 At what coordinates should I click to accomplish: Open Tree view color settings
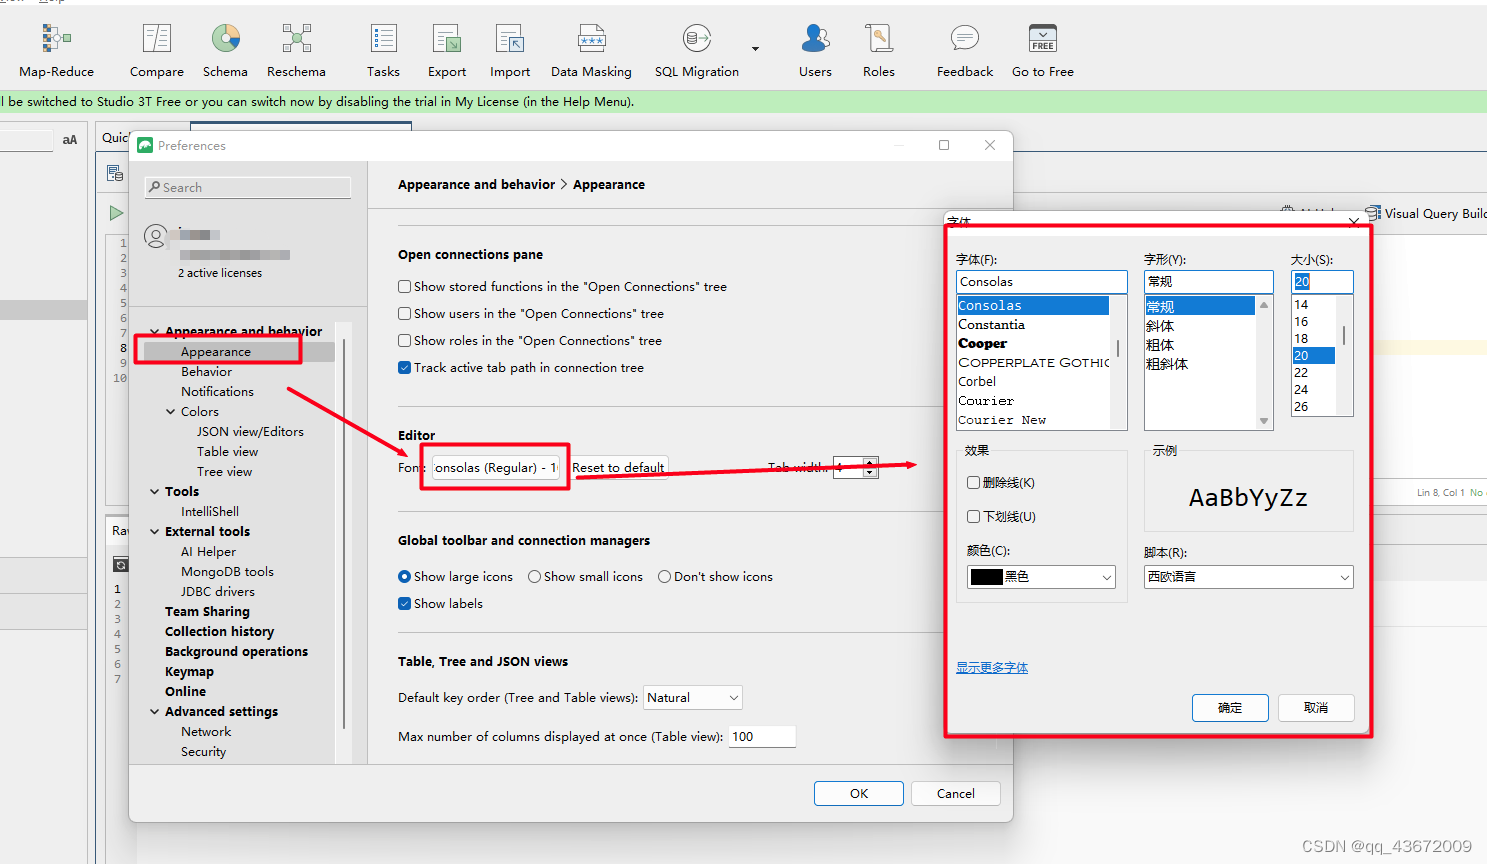(x=224, y=472)
